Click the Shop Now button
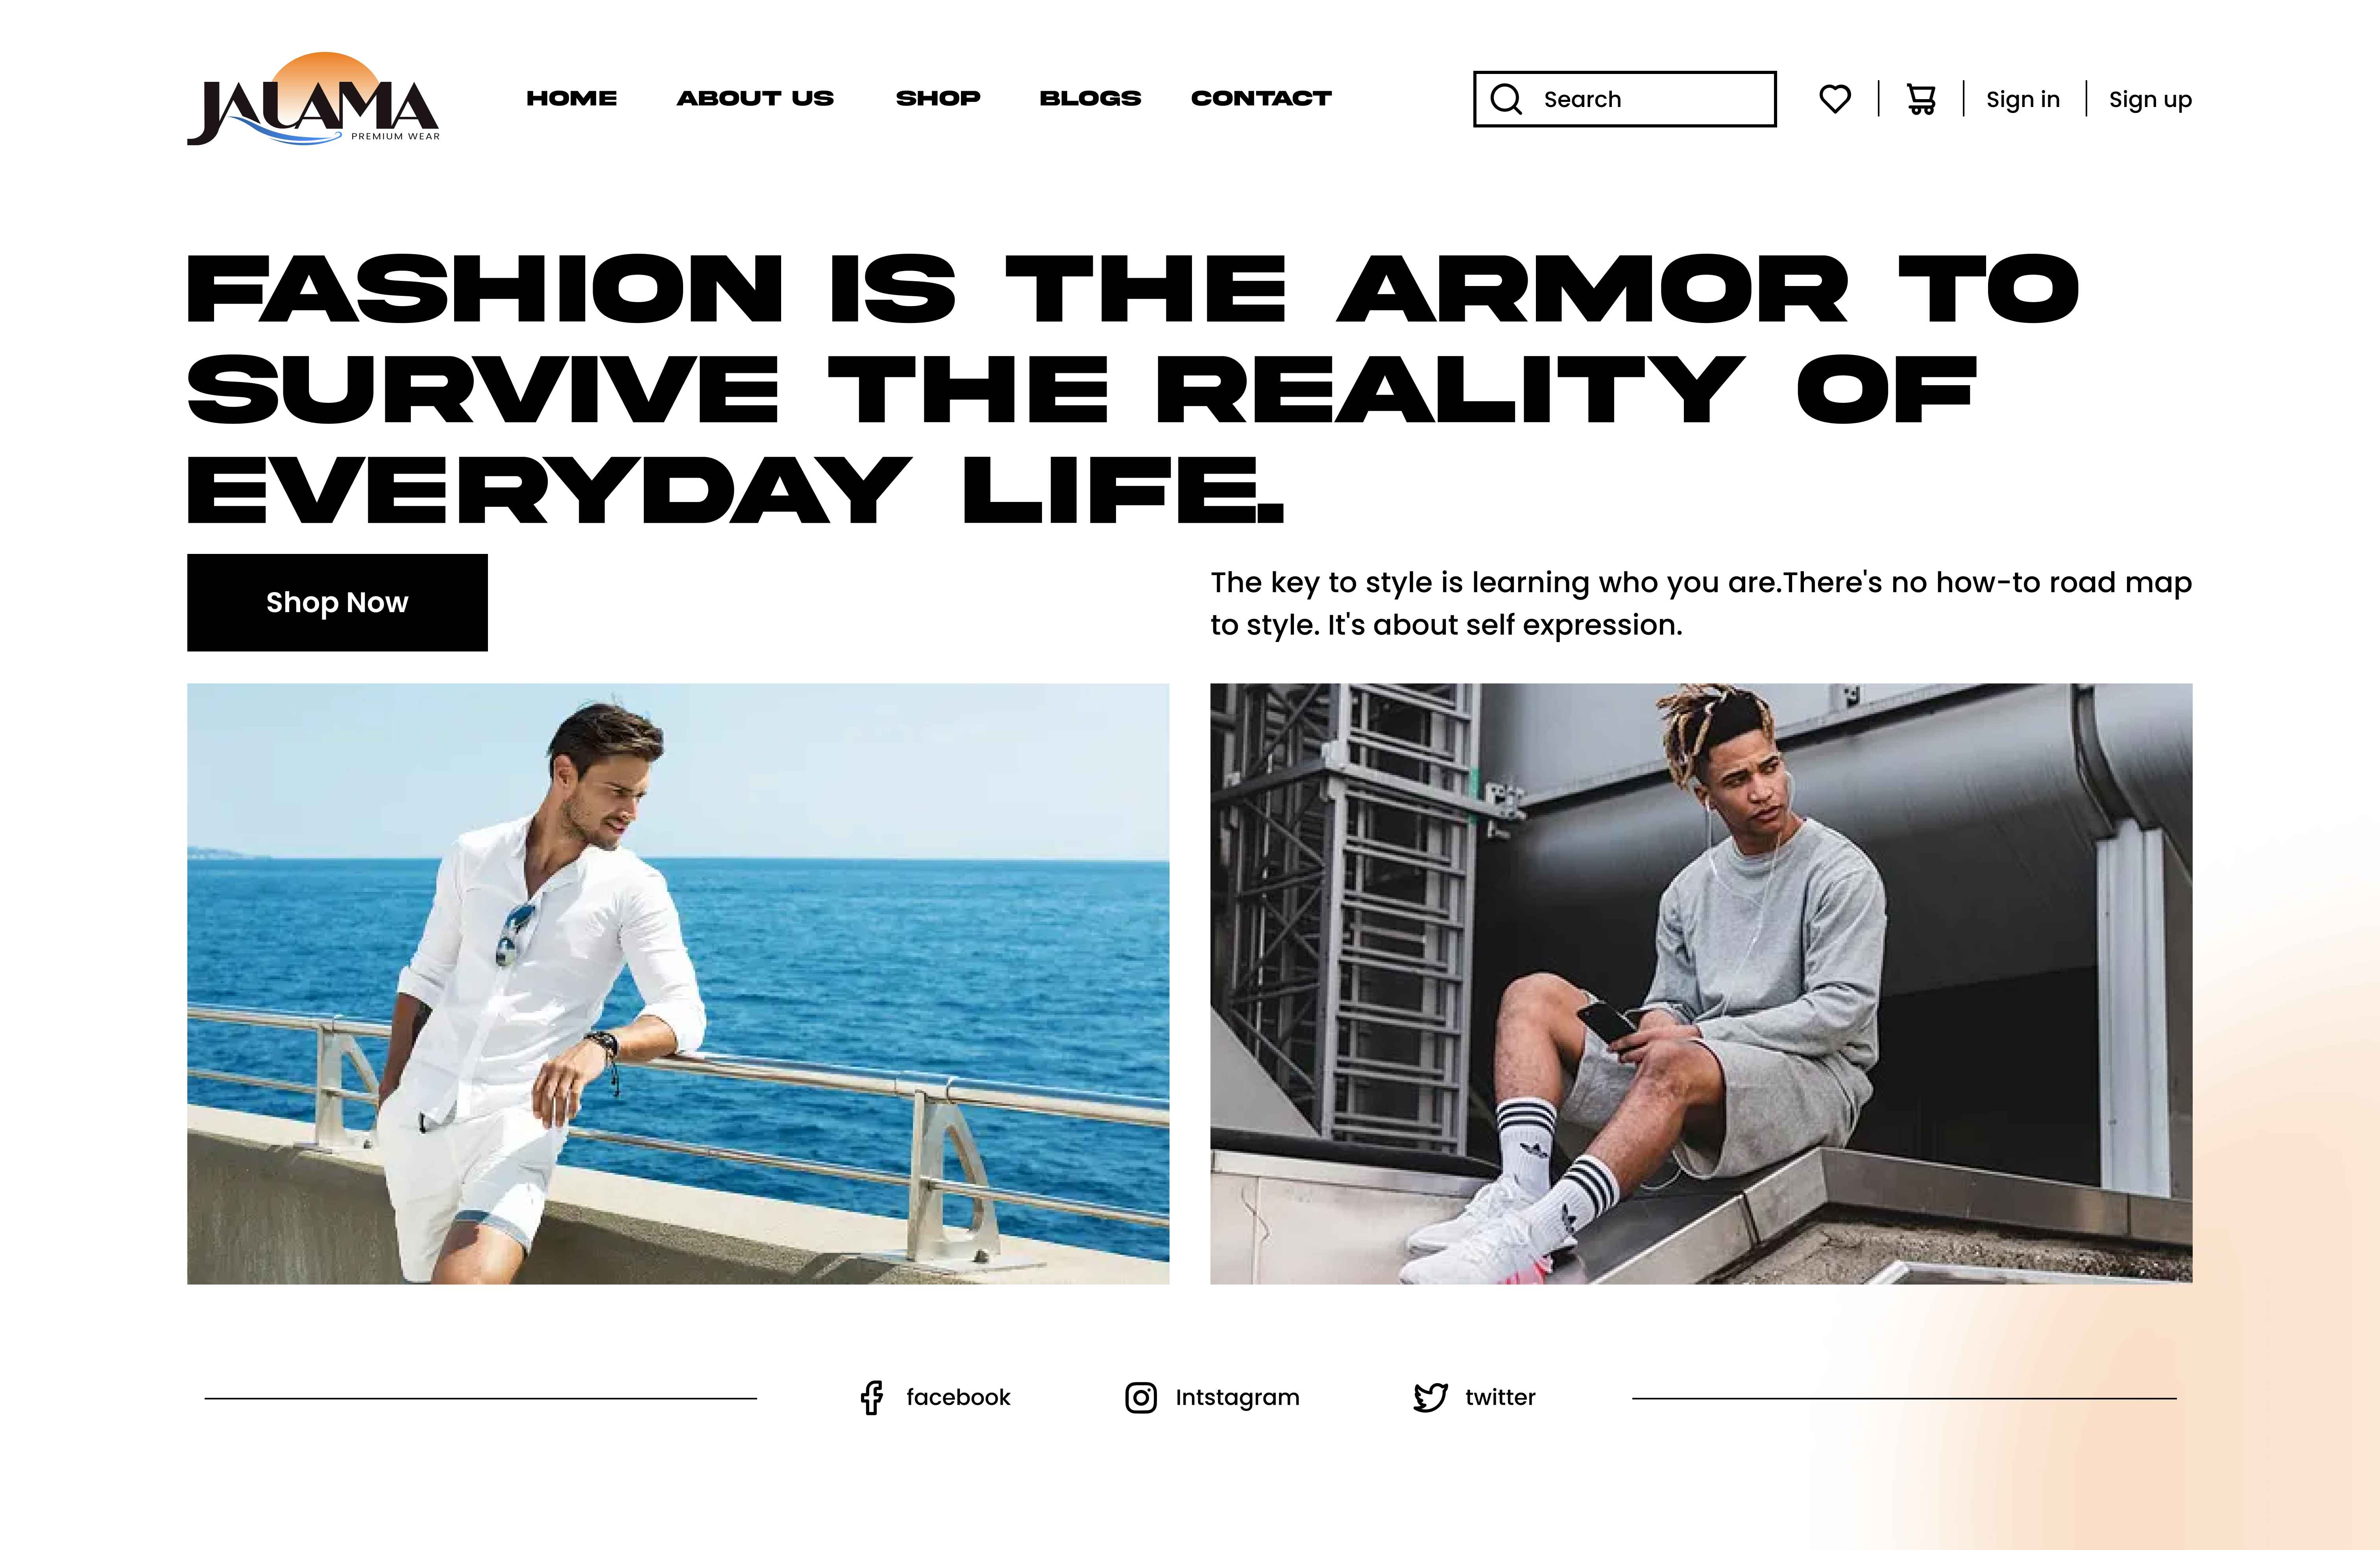This screenshot has height=1550, width=2380. [337, 602]
